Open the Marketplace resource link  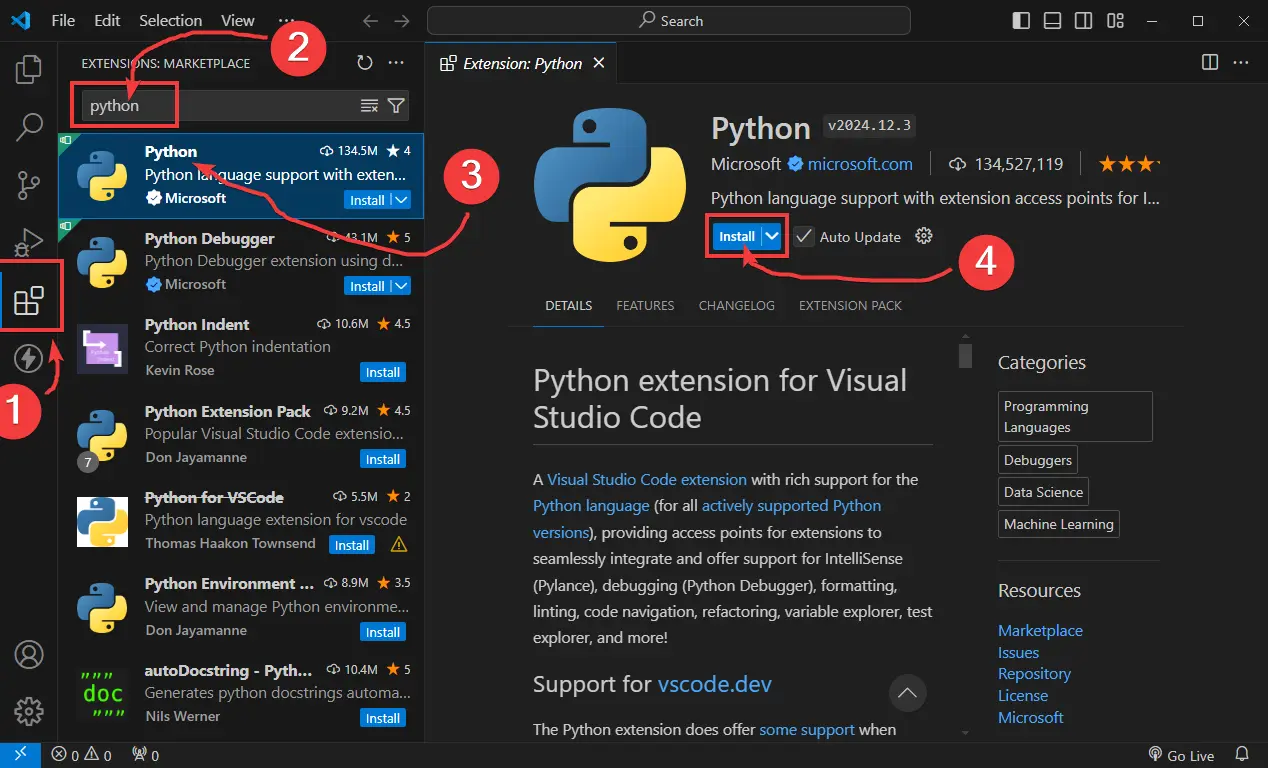1040,630
